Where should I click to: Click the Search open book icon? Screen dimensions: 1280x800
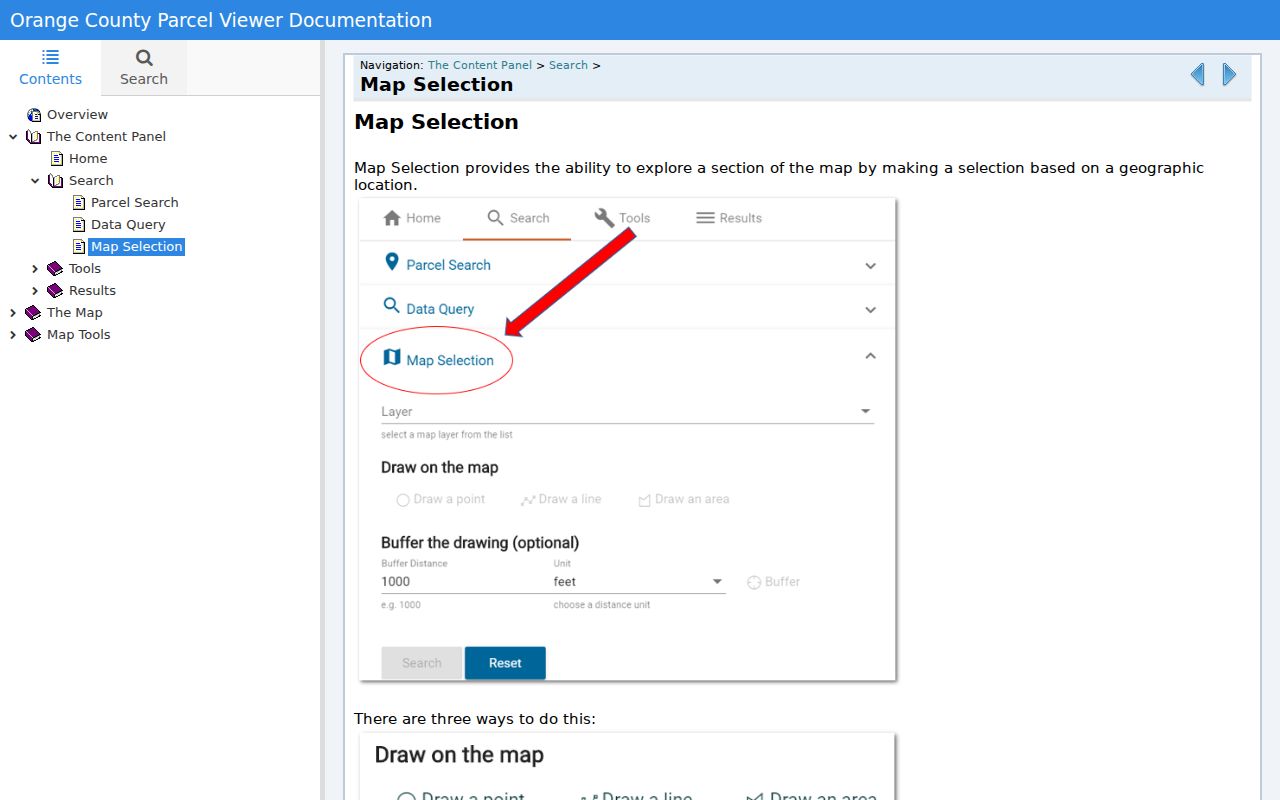tap(56, 180)
